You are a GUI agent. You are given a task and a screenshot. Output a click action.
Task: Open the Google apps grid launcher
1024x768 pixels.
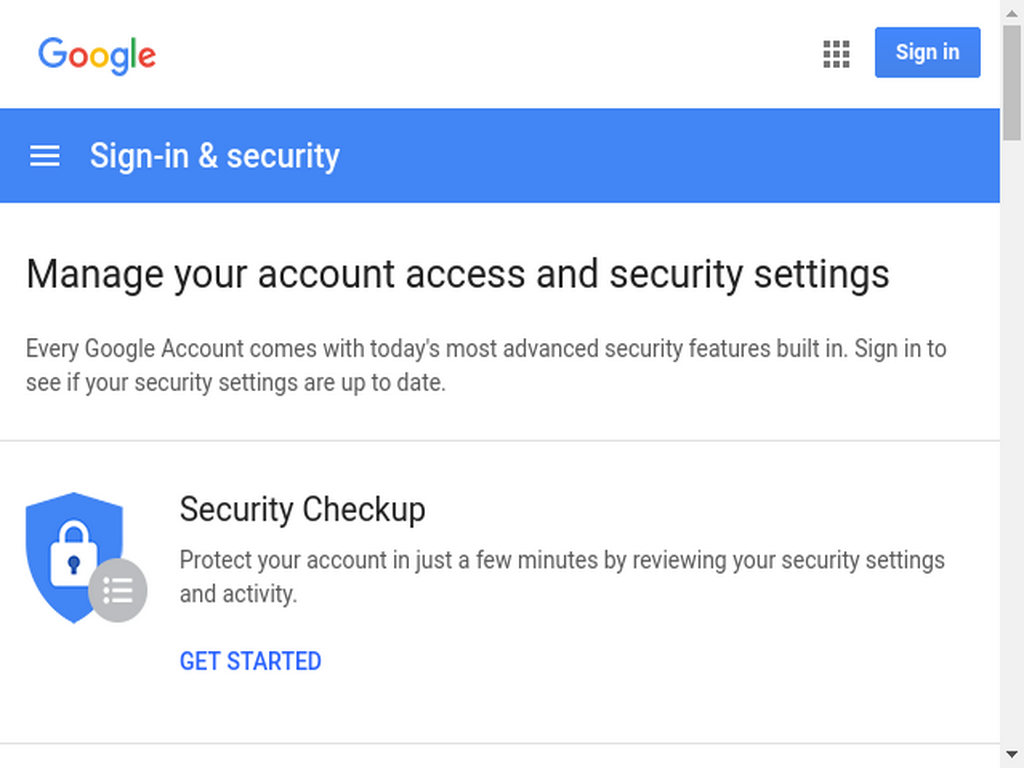pyautogui.click(x=836, y=54)
